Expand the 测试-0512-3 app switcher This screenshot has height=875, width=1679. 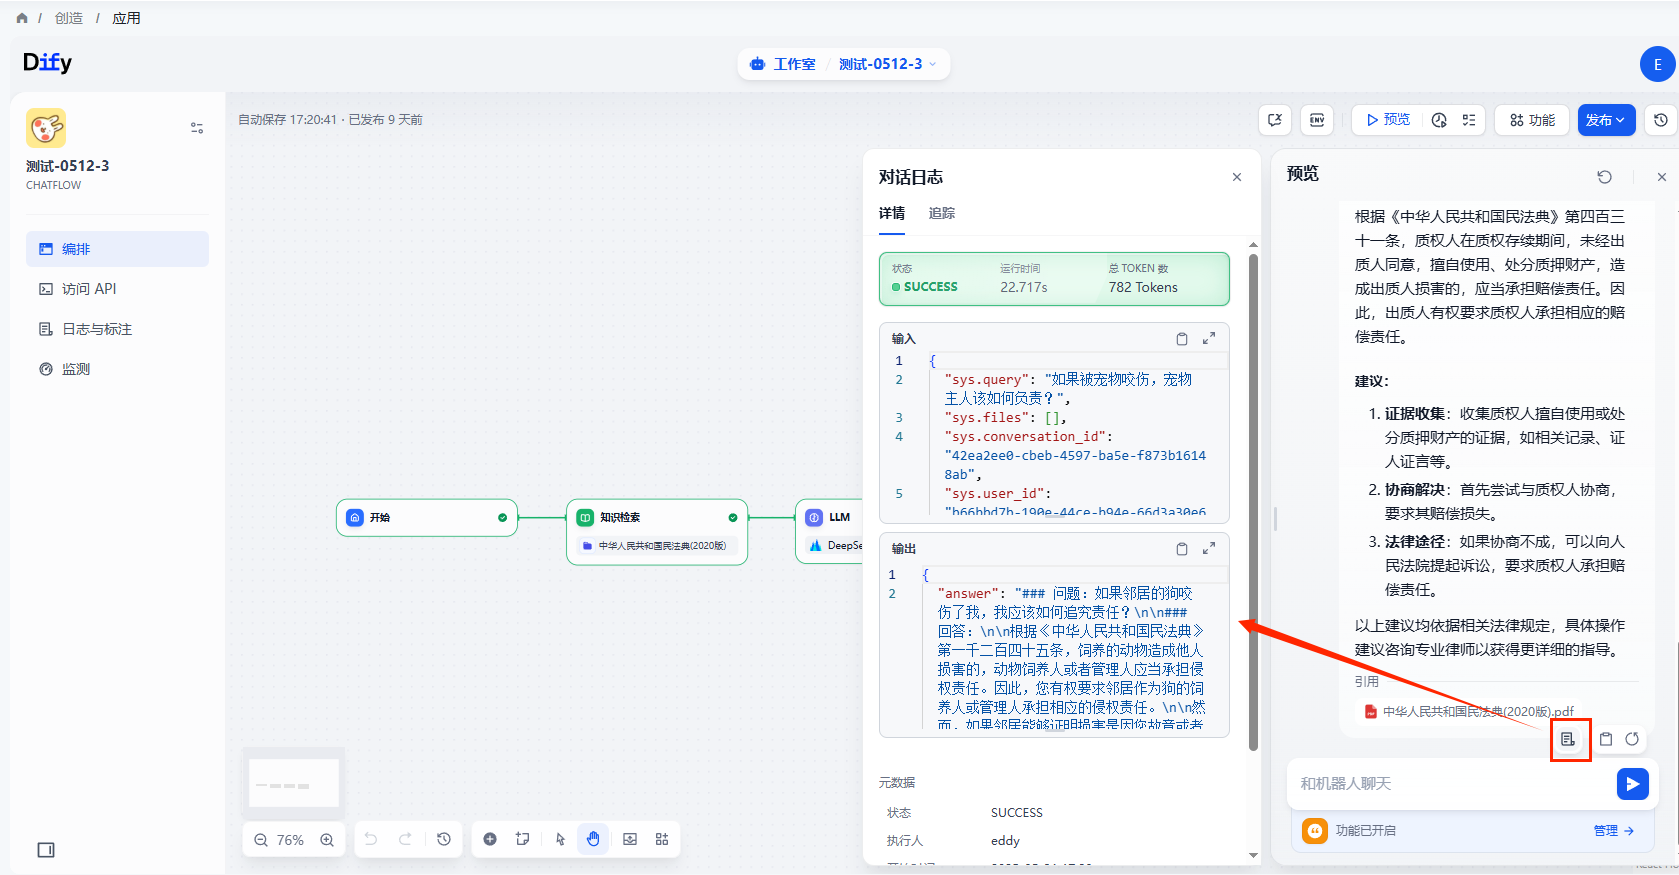(x=888, y=64)
